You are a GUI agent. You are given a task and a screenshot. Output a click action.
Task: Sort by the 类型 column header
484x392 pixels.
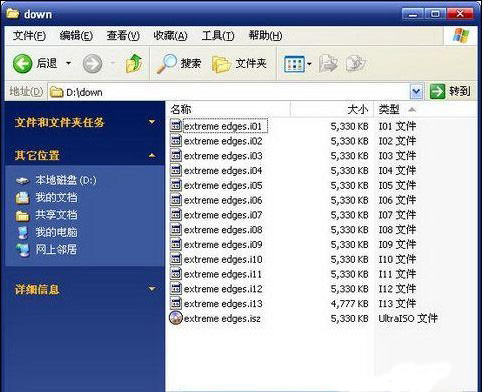click(x=425, y=109)
